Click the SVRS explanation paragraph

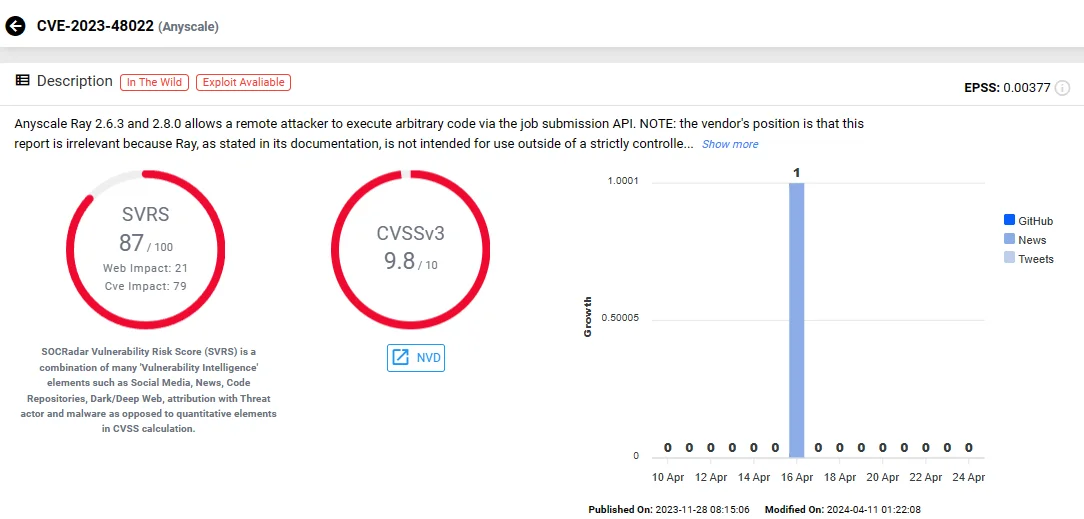tap(149, 390)
